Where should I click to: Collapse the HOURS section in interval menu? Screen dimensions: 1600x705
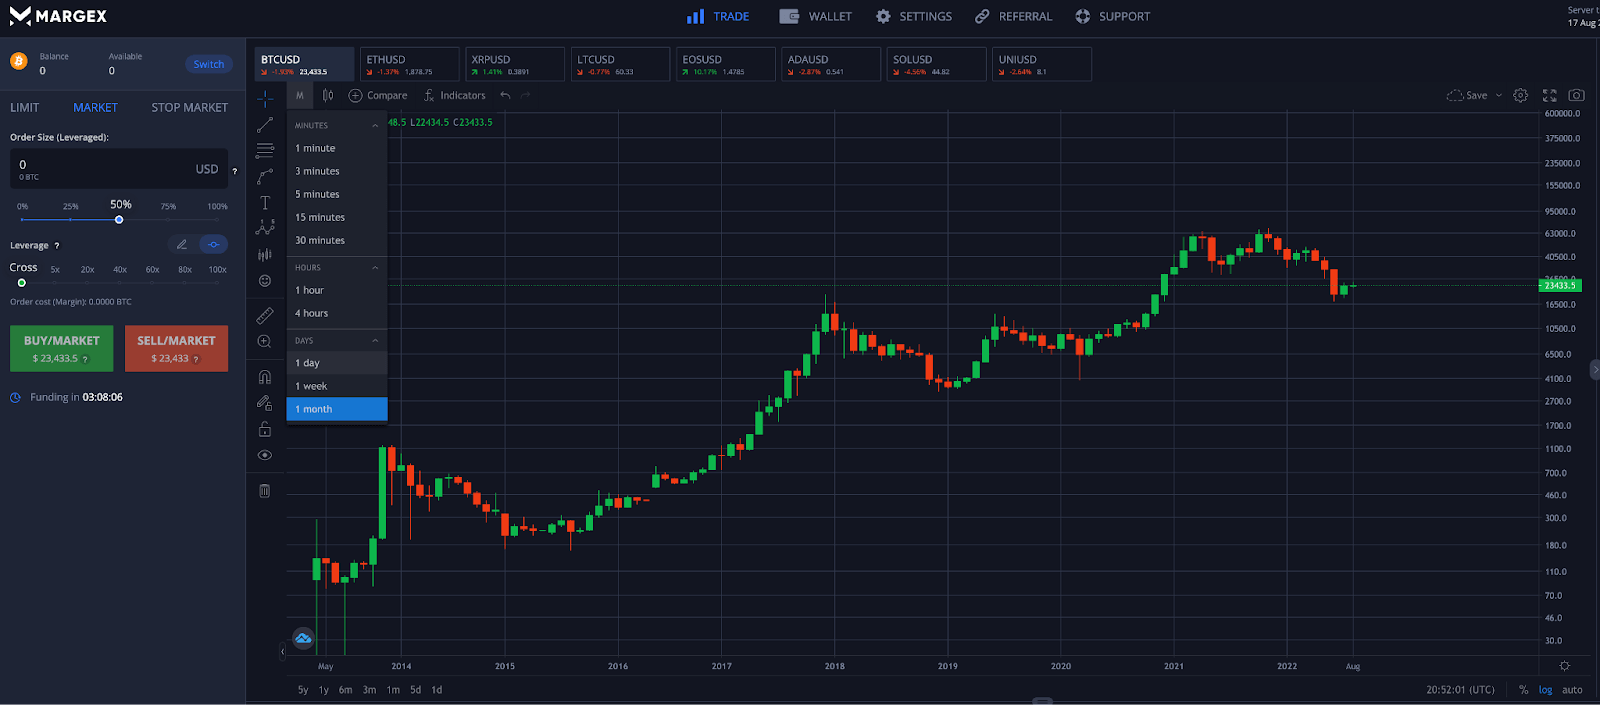(x=375, y=268)
